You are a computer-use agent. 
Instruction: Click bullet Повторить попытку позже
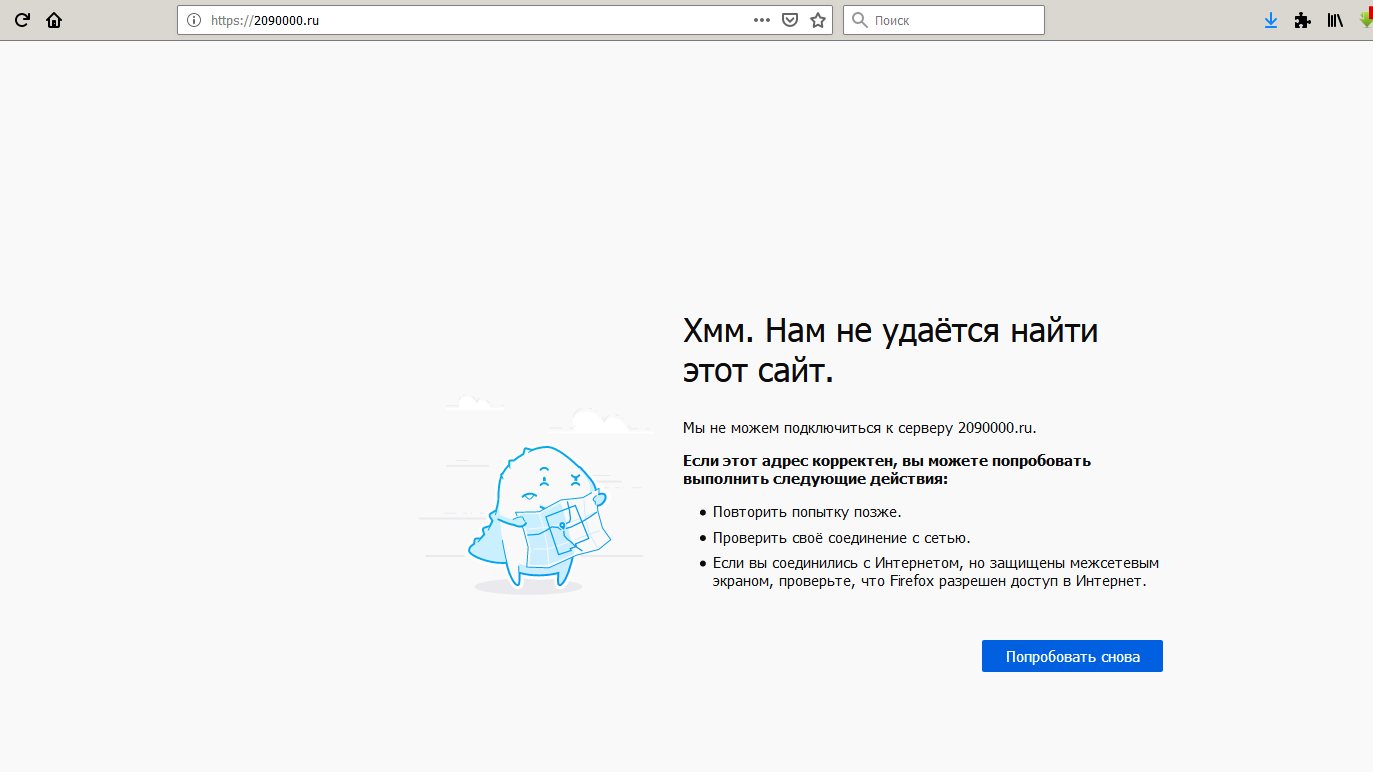click(x=806, y=512)
